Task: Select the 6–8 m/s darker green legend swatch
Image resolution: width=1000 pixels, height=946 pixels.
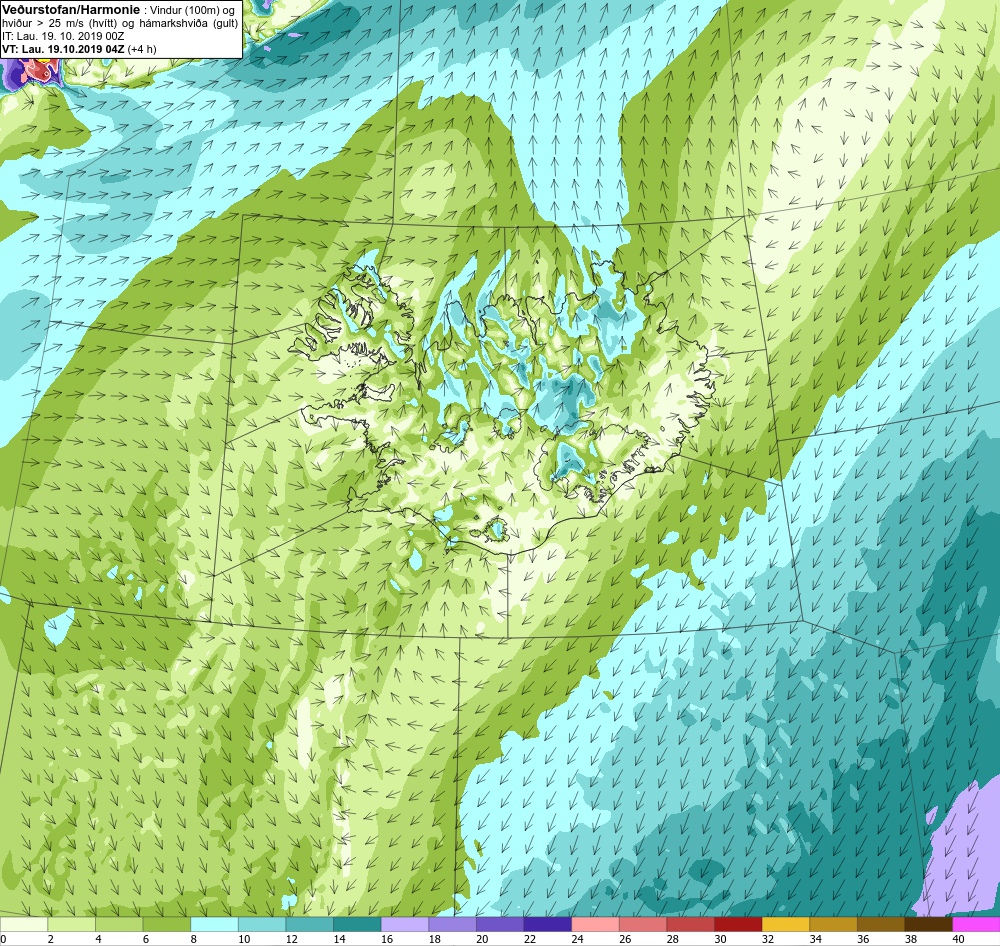Action: tap(166, 924)
